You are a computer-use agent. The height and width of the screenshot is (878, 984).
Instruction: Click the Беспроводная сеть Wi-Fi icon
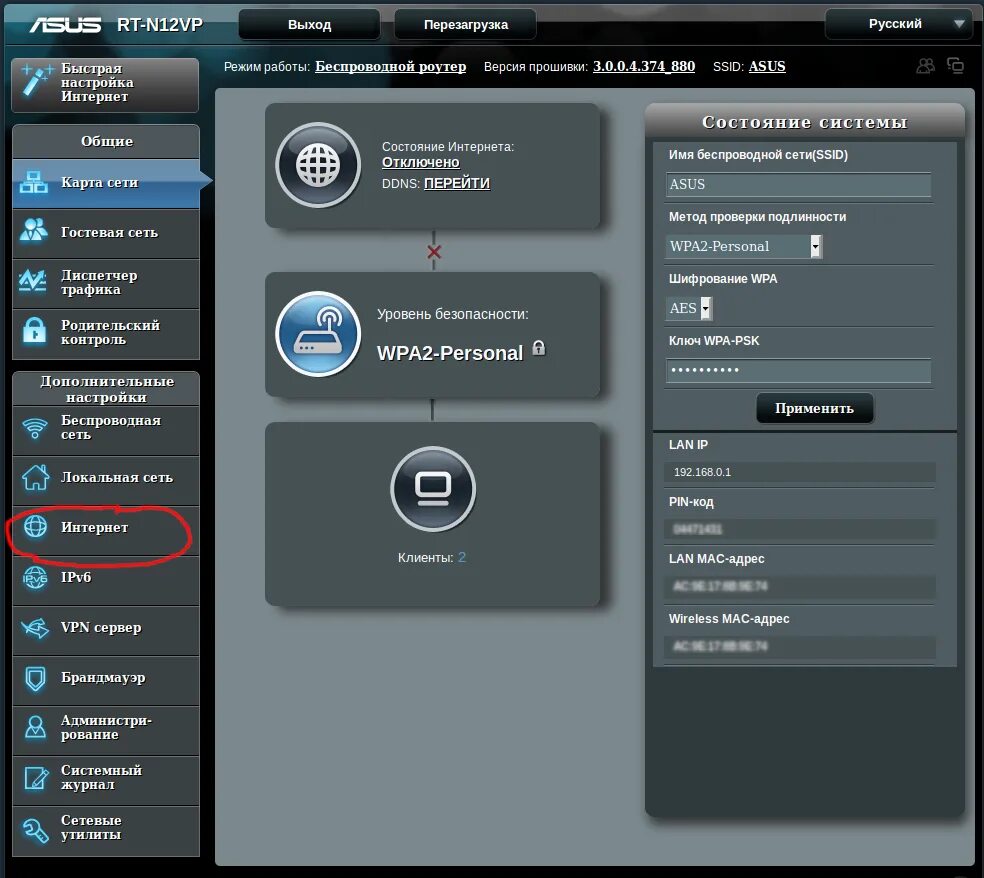(35, 428)
